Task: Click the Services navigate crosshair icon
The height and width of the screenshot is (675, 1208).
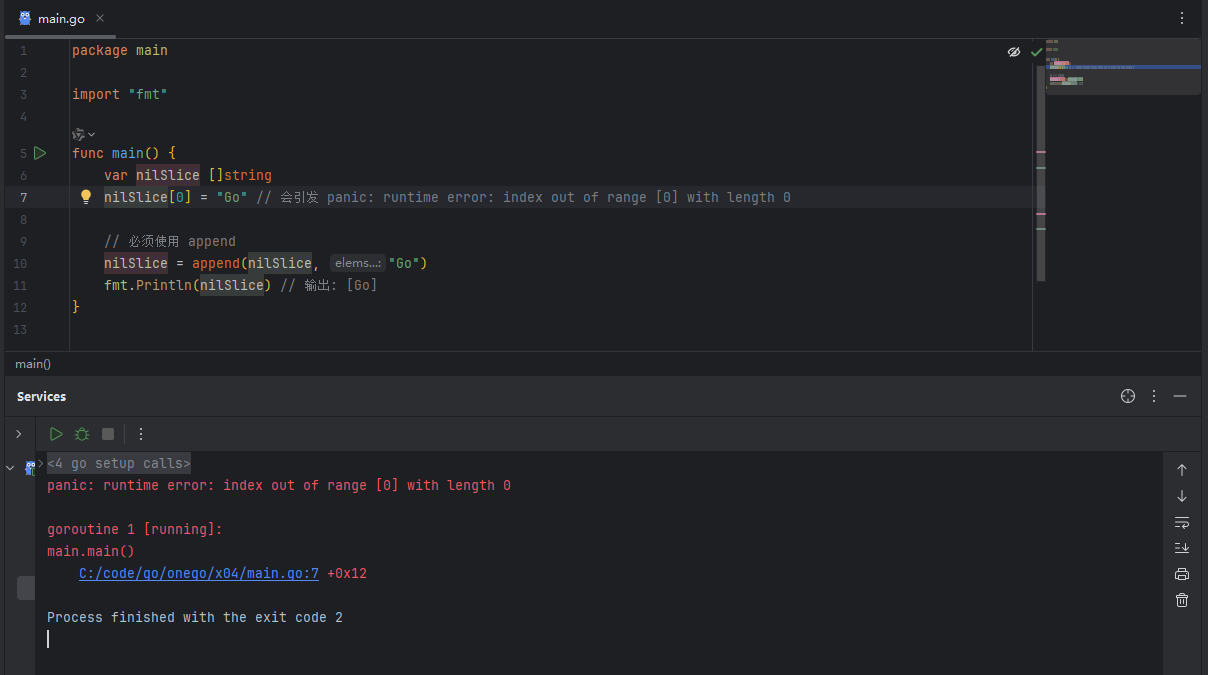Action: pos(1128,396)
